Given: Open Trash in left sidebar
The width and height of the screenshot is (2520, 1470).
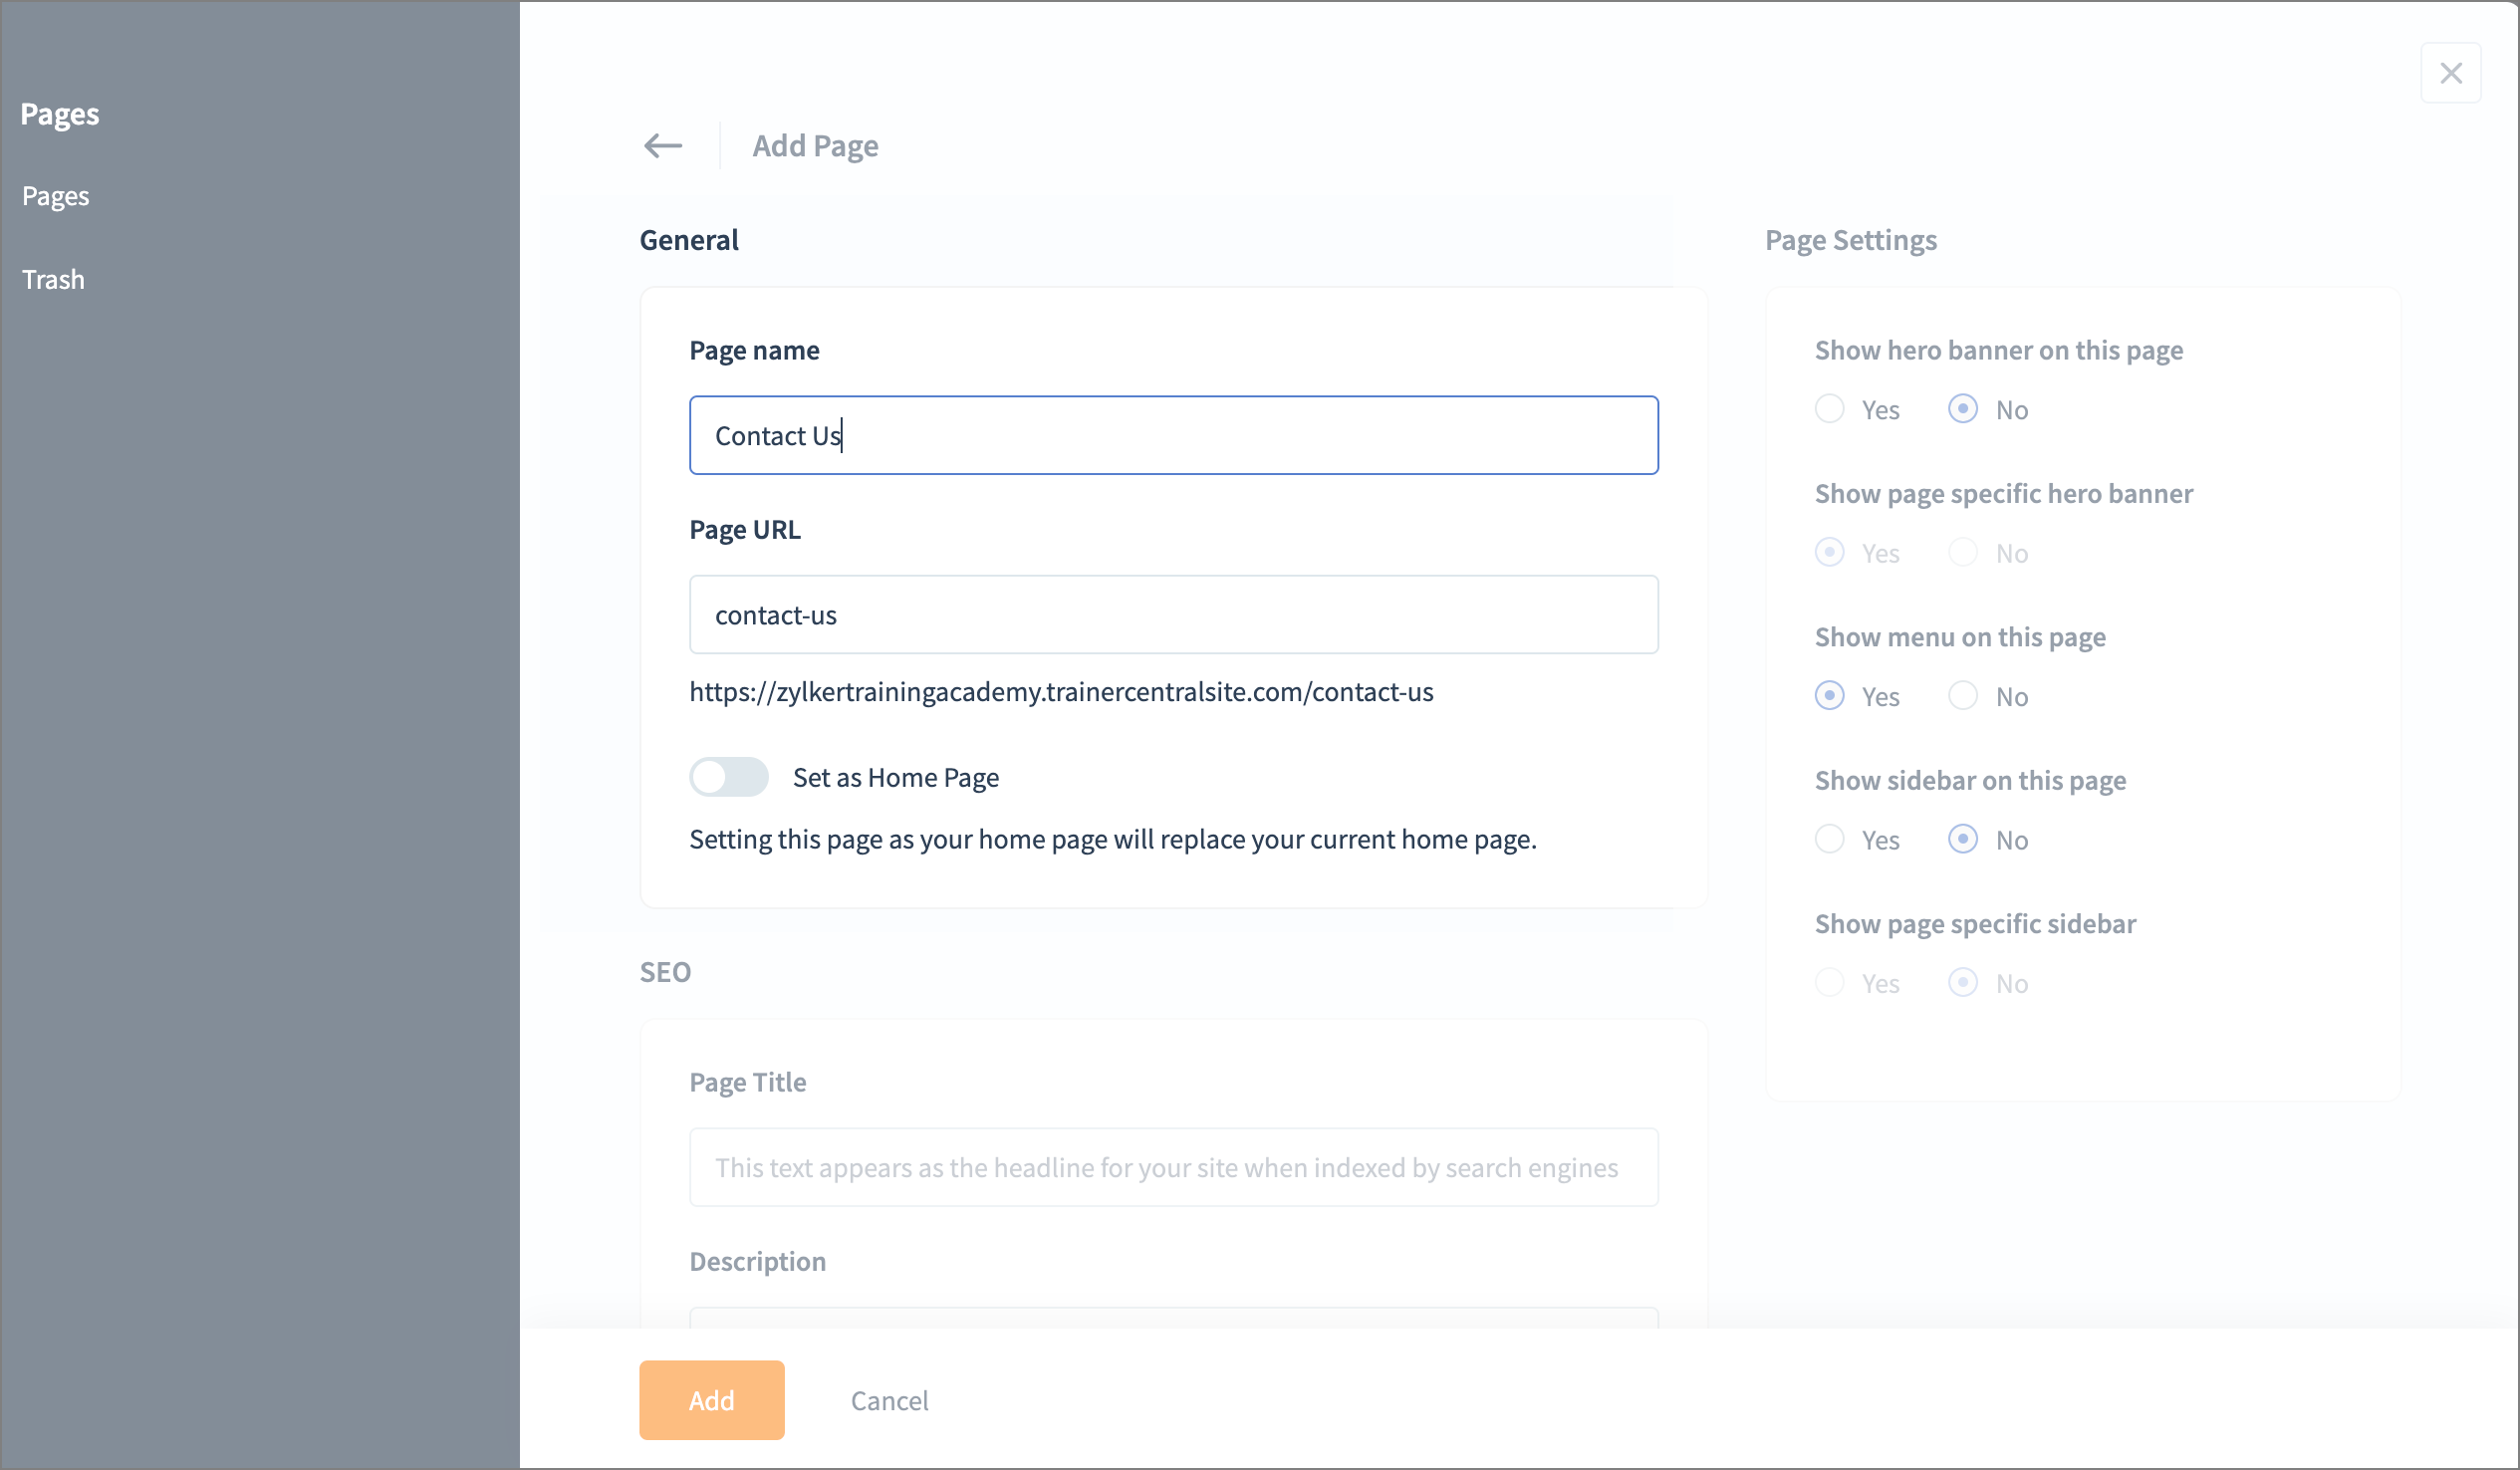Looking at the screenshot, I should pos(54,279).
